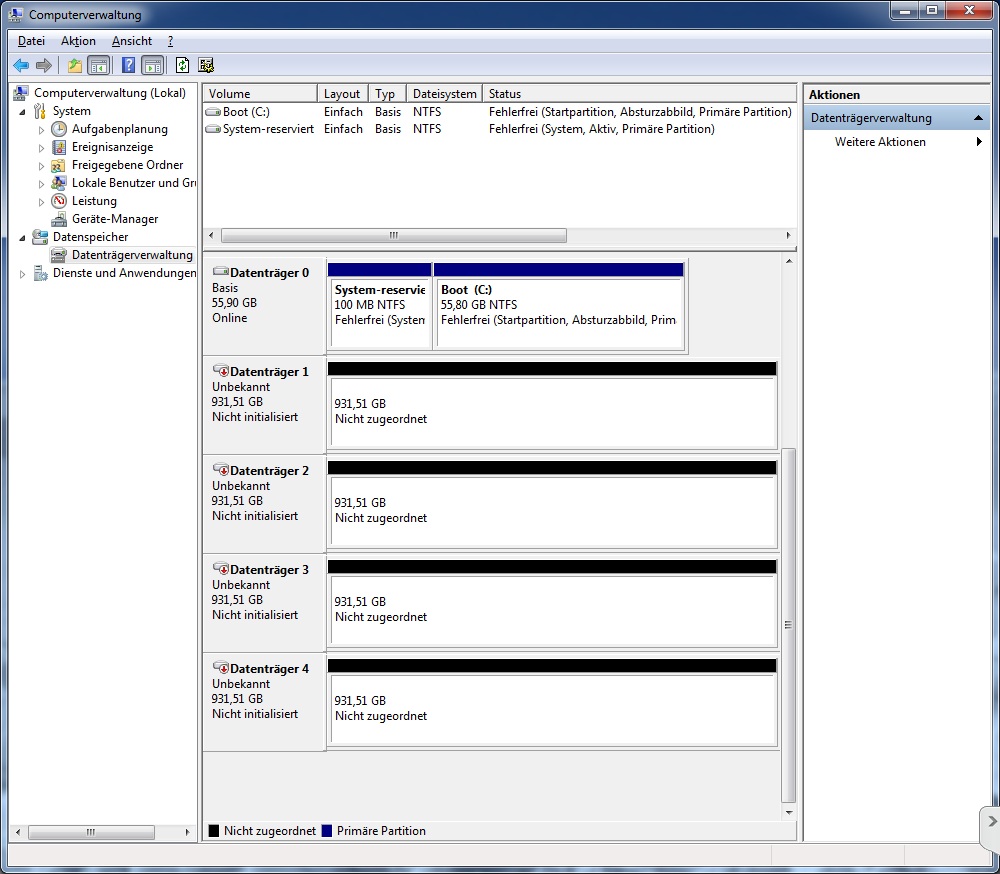
Task: Sort by the Typ column header
Action: (387, 94)
